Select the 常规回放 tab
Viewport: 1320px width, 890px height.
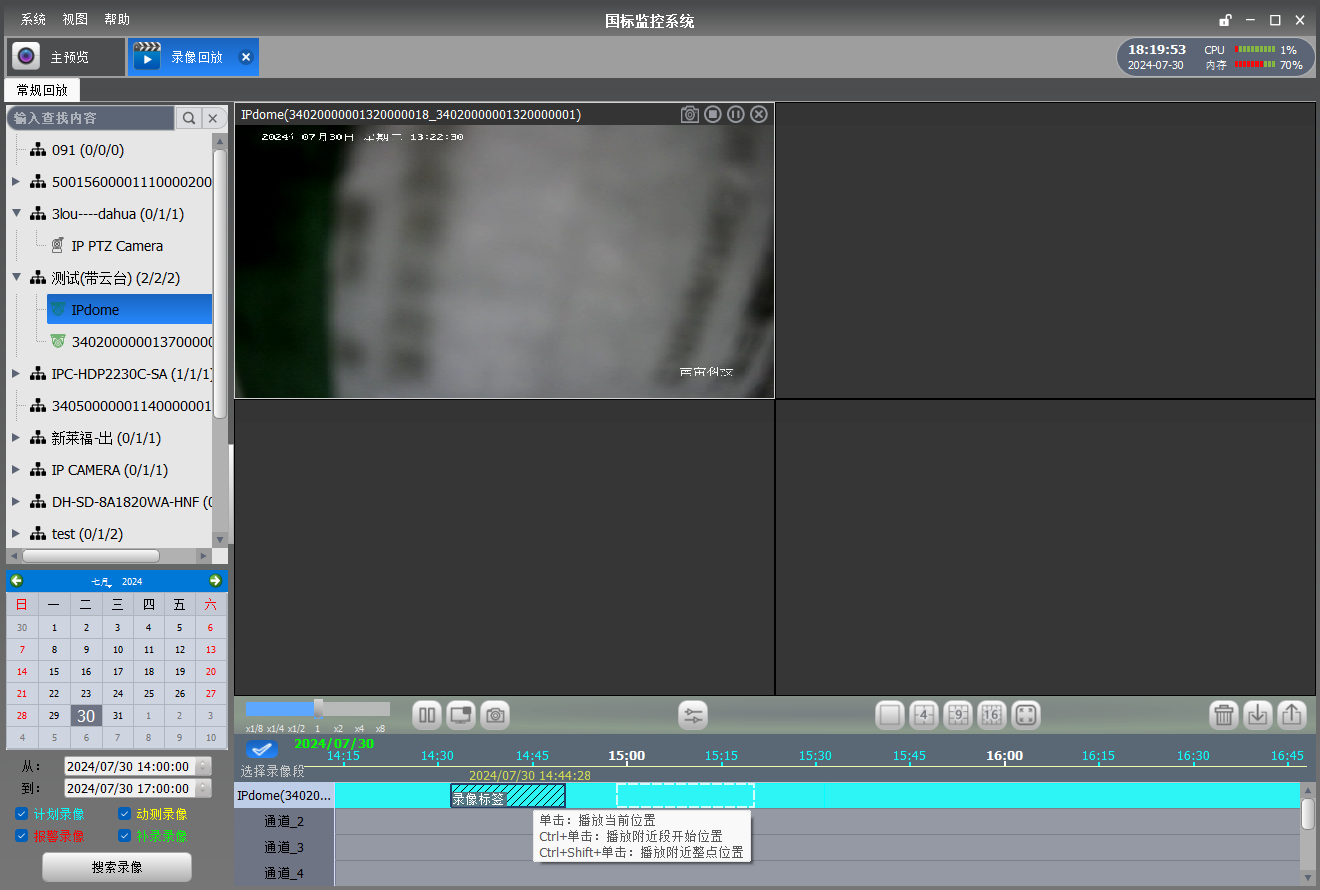click(42, 90)
